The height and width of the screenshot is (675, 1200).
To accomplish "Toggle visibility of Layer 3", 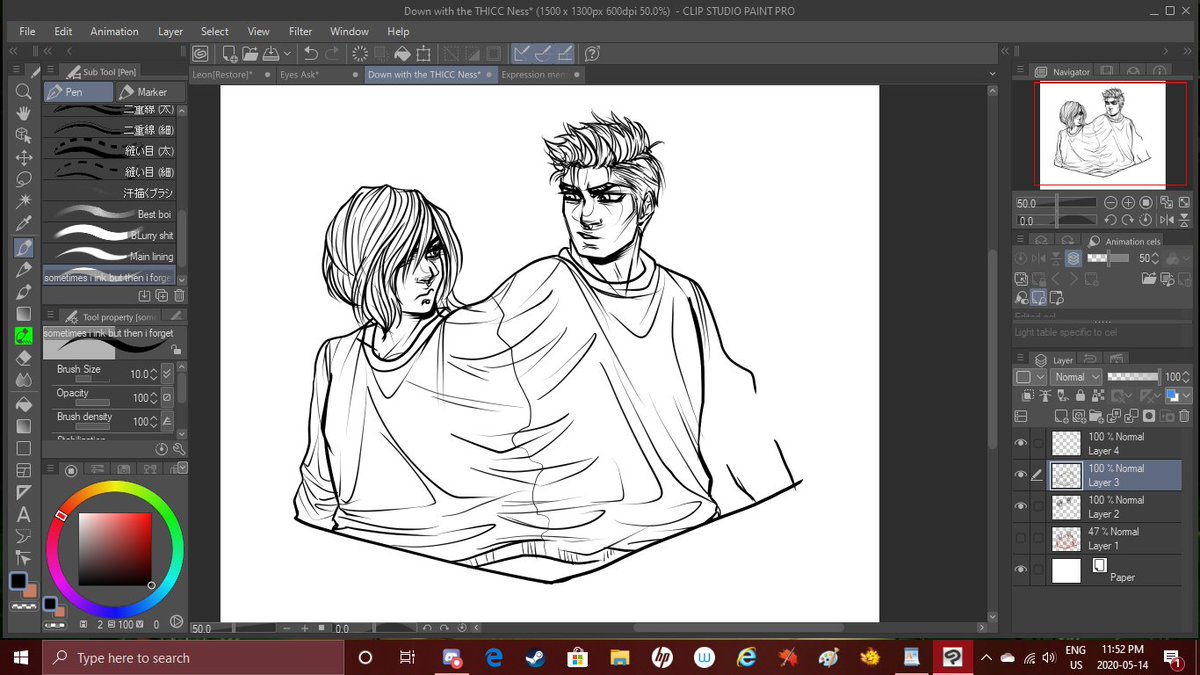I will [1021, 475].
